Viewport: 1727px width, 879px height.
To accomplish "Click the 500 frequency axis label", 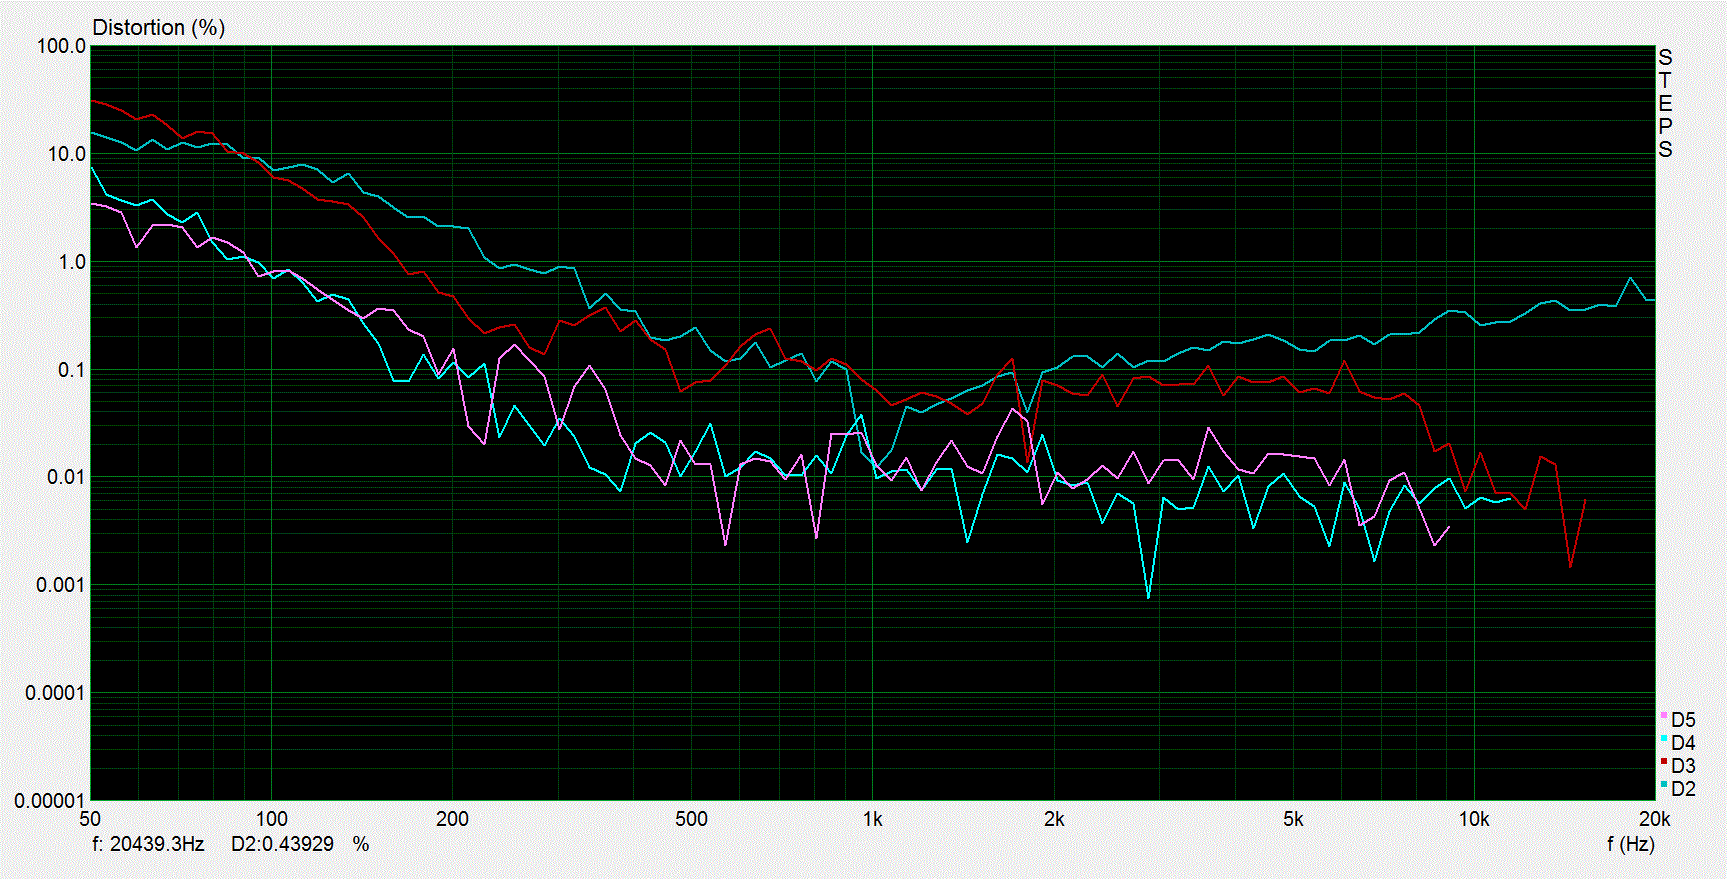I will [691, 819].
